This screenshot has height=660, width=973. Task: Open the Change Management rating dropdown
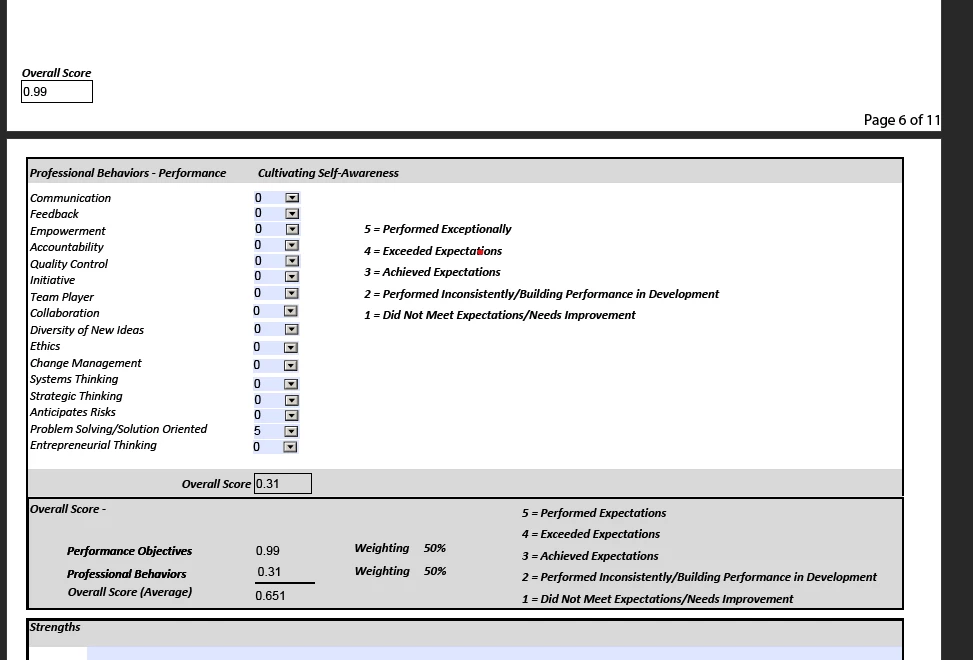(290, 365)
